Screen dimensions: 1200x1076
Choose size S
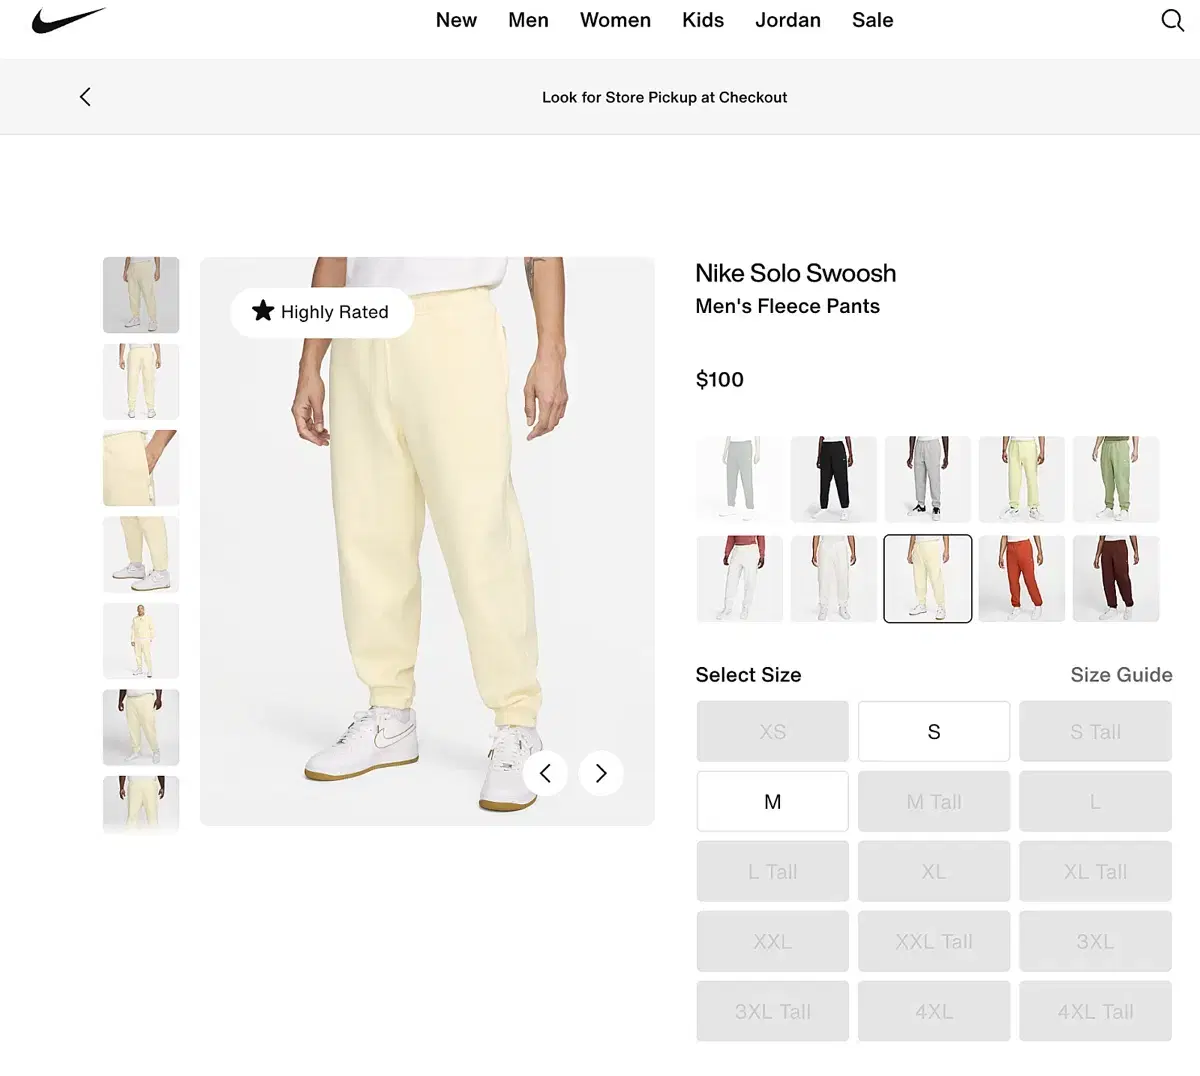click(934, 732)
